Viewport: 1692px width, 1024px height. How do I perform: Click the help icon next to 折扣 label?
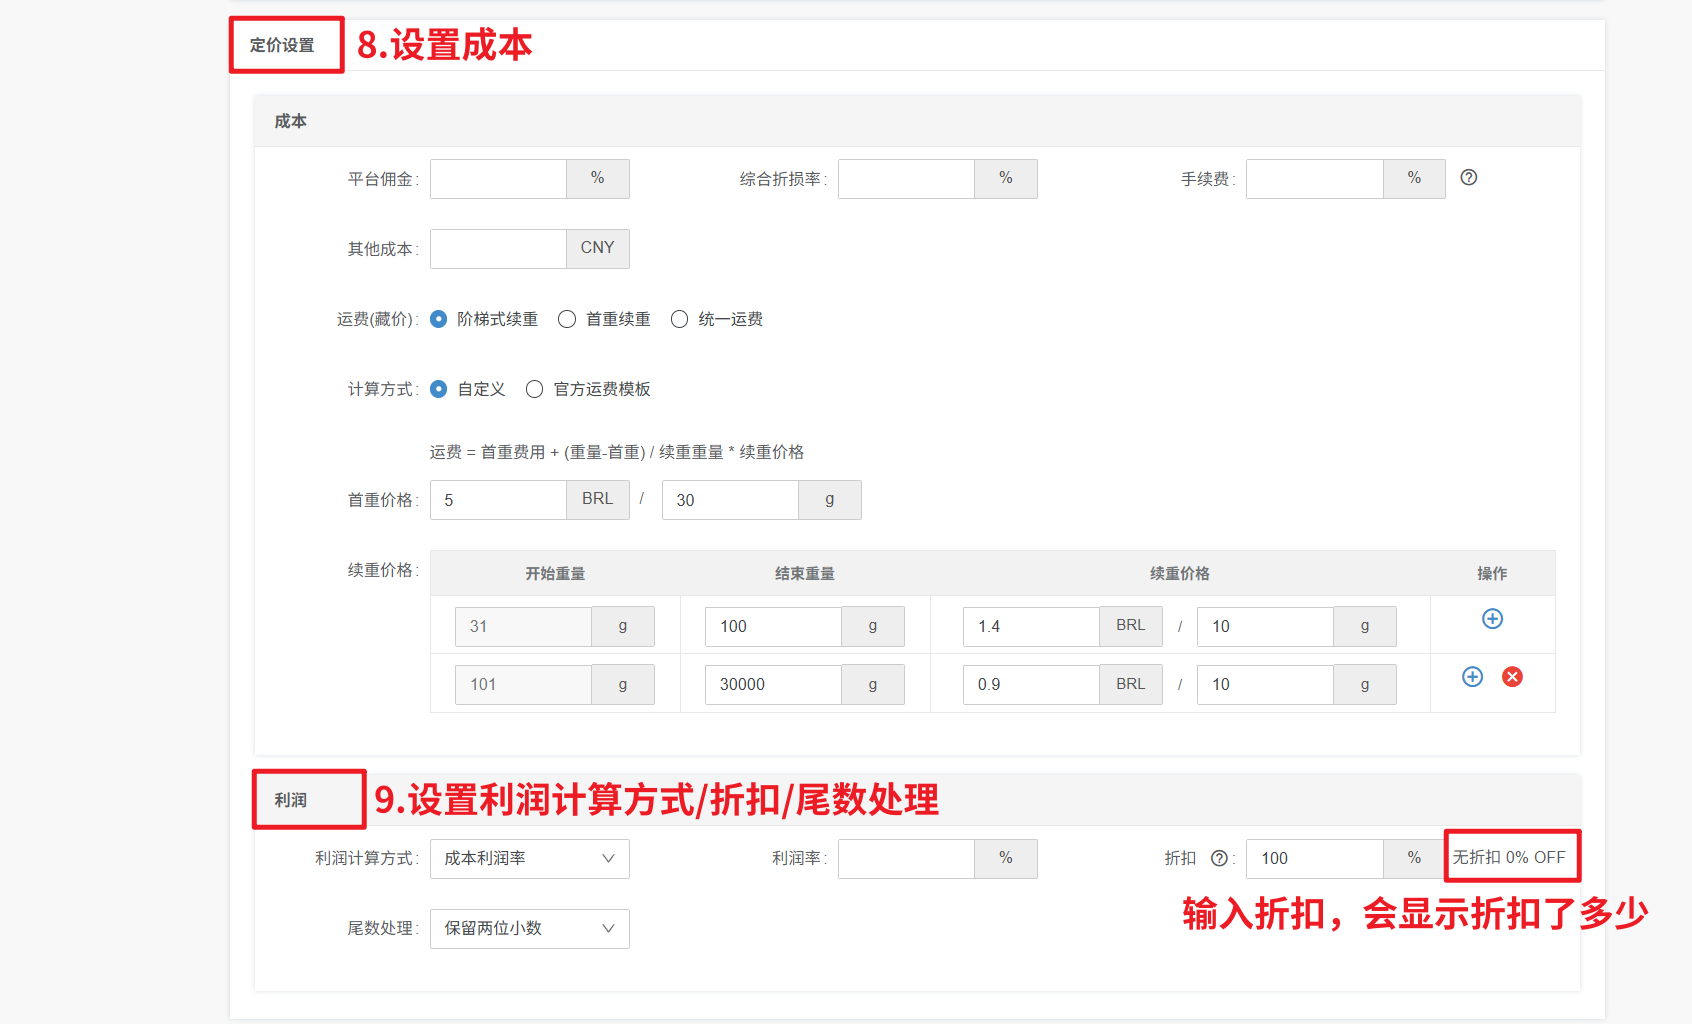[x=1219, y=858]
